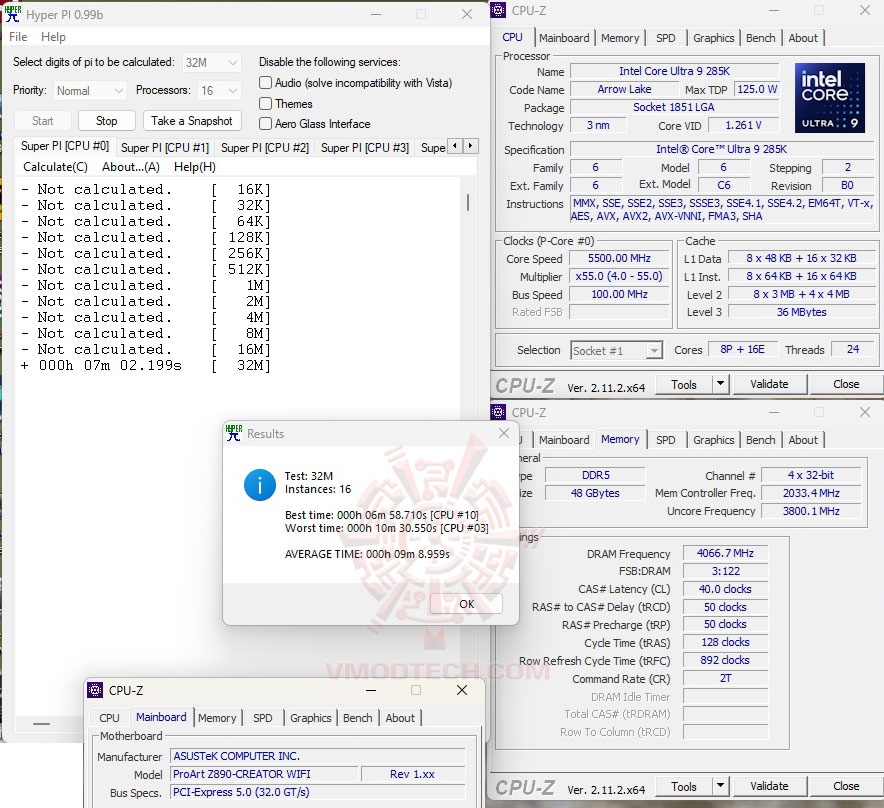Click the Super PI output vertical scrollbar
This screenshot has height=808, width=884.
(x=468, y=202)
